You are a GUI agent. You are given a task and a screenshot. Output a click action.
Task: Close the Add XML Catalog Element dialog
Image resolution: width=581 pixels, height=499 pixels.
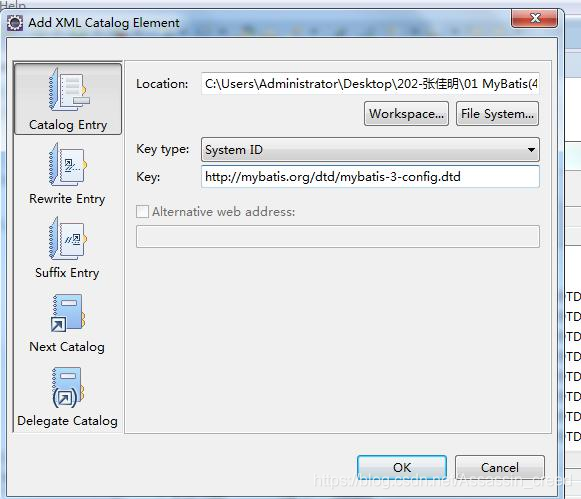pyautogui.click(x=534, y=18)
